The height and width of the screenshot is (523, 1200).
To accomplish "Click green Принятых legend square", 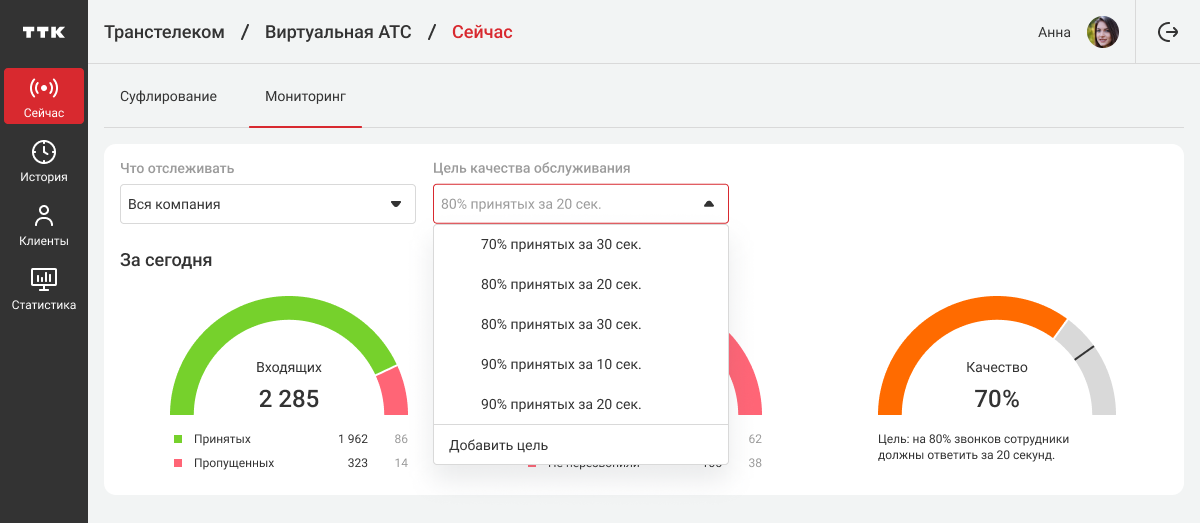I will 178,439.
